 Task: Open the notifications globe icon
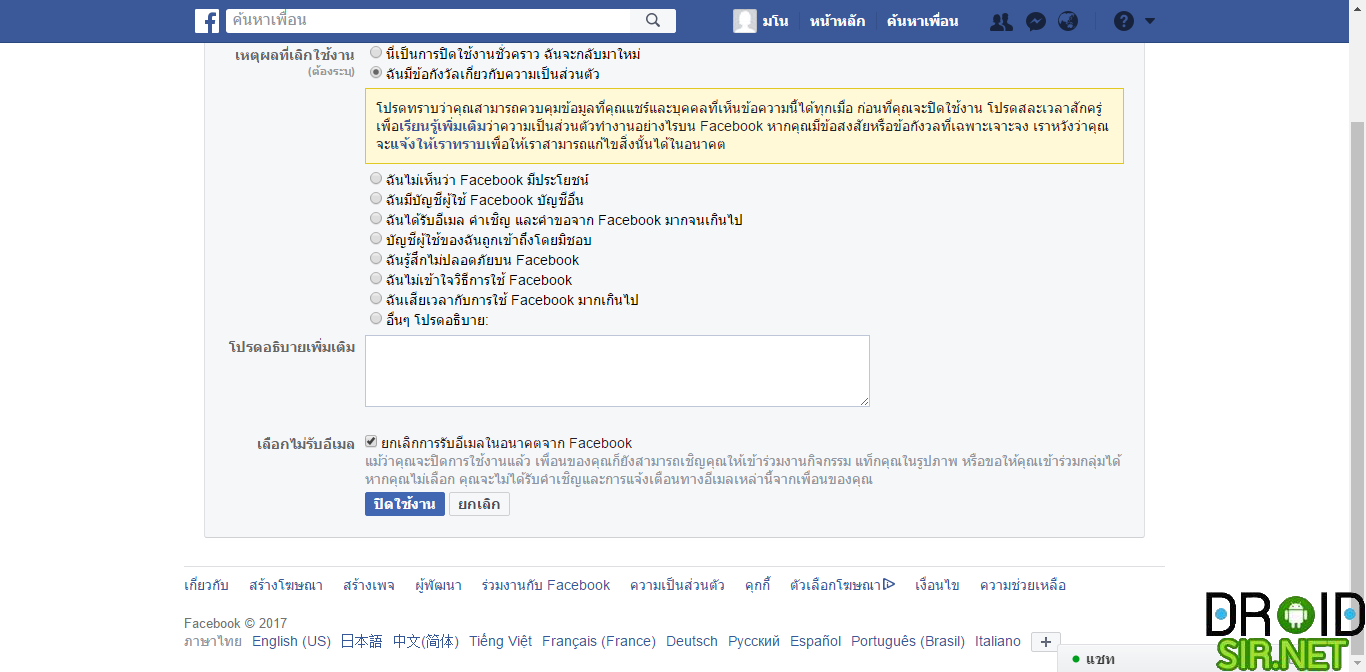(x=1068, y=21)
